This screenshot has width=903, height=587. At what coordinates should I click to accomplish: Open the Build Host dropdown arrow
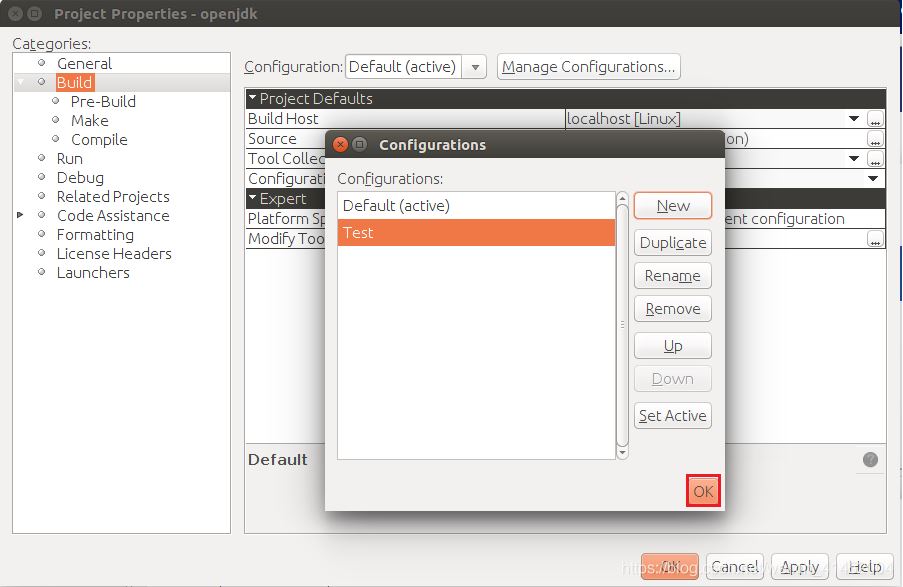pos(854,119)
